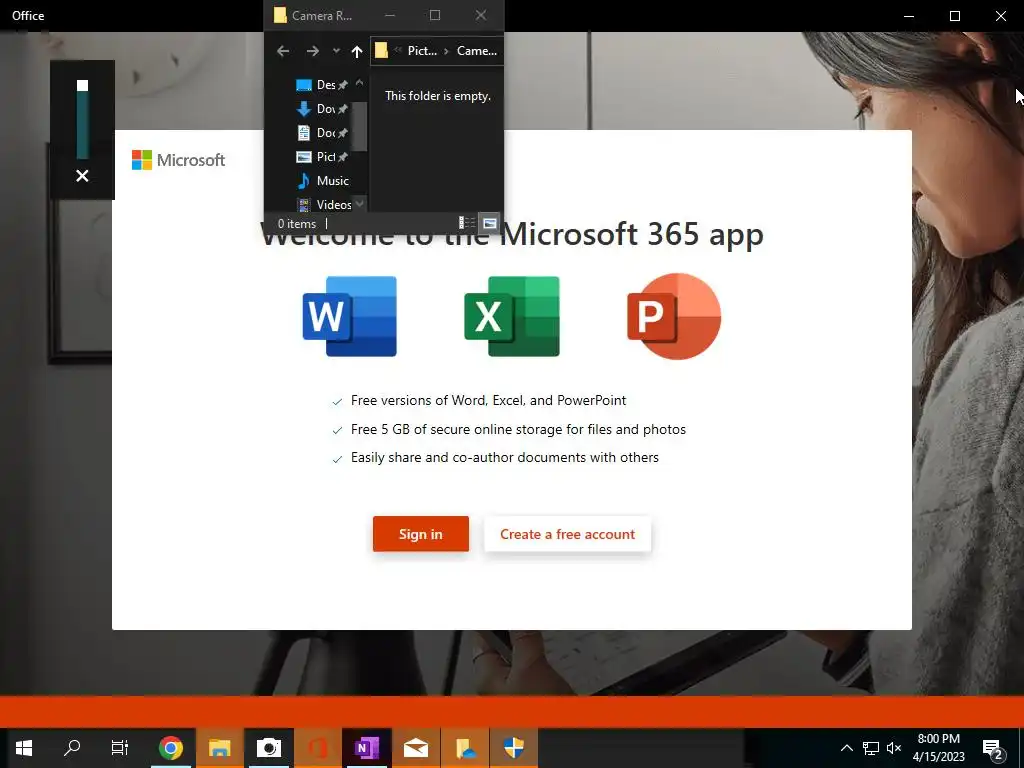
Task: Click sidebar scroll up arrow
Action: point(359,83)
